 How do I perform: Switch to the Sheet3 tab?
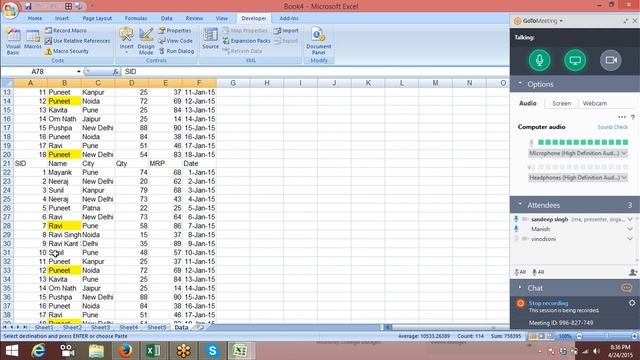pyautogui.click(x=100, y=327)
